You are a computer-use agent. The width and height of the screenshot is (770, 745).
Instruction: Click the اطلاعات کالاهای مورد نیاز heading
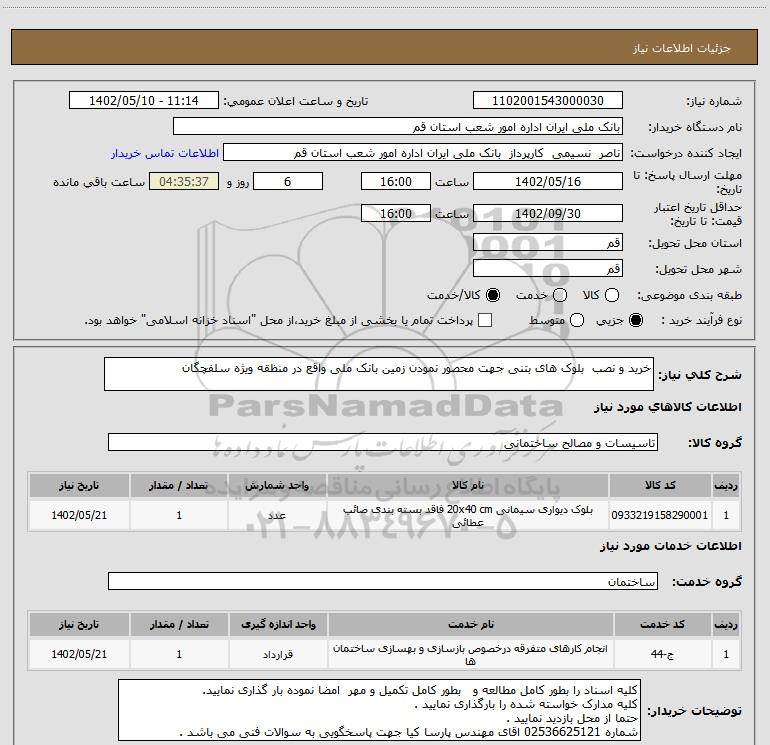667,407
